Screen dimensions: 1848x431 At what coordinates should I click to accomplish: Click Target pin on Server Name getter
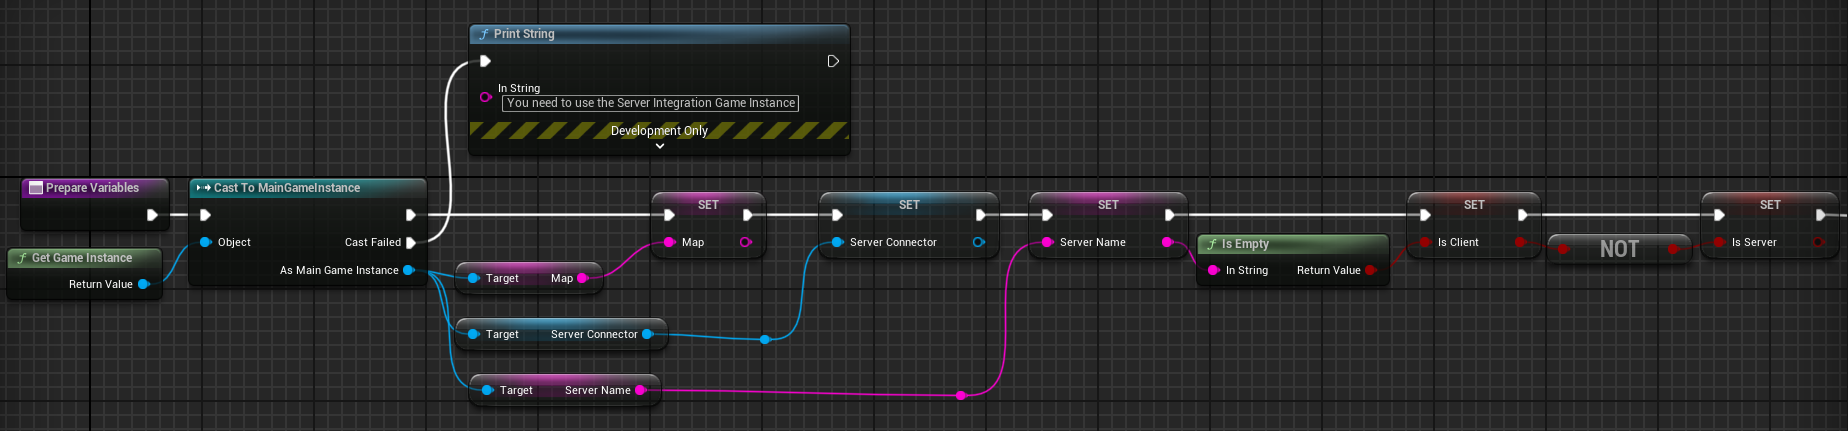487,390
